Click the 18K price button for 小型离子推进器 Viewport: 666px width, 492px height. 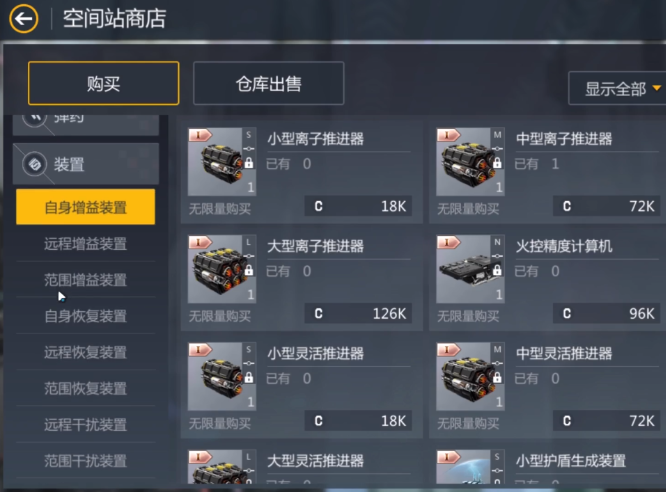358,206
